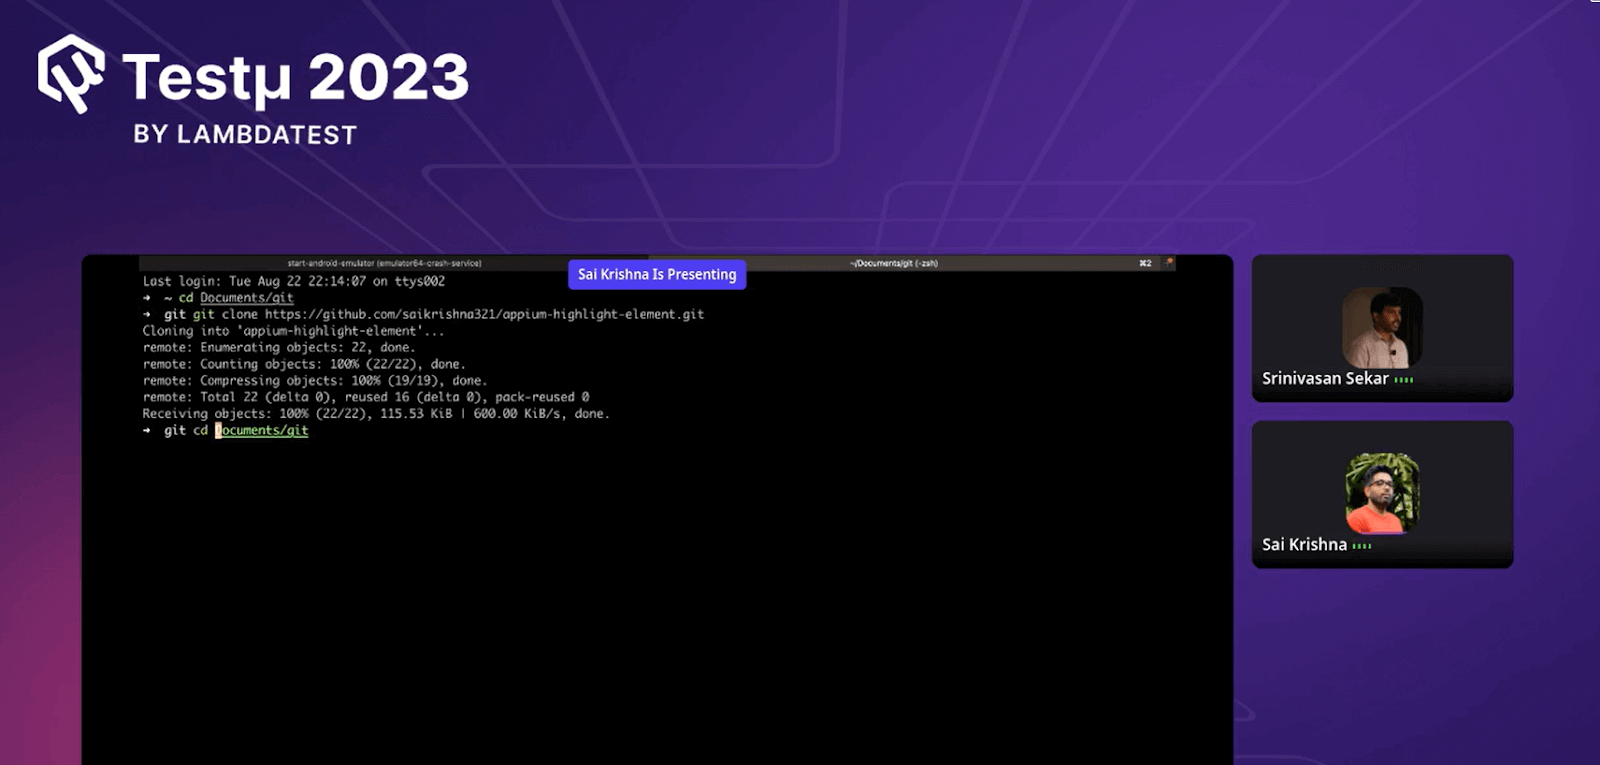Click the Counting objects line

pos(304,364)
